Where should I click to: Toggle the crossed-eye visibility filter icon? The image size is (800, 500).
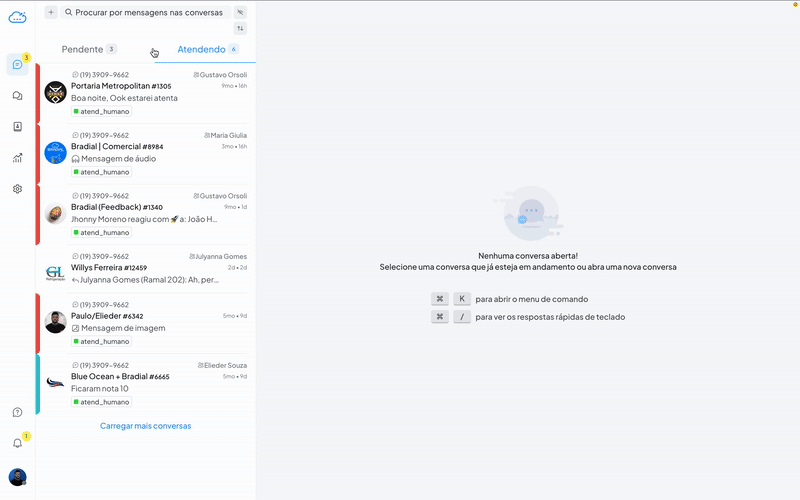240,12
